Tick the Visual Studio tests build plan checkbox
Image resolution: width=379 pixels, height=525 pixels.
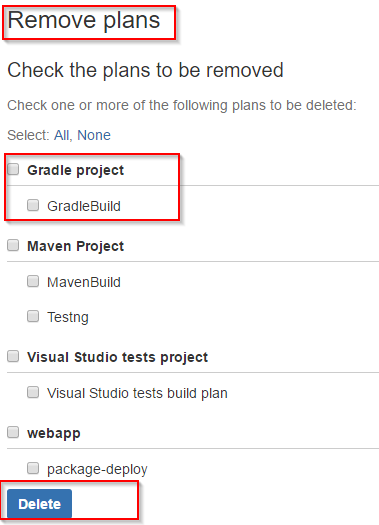[x=33, y=392]
